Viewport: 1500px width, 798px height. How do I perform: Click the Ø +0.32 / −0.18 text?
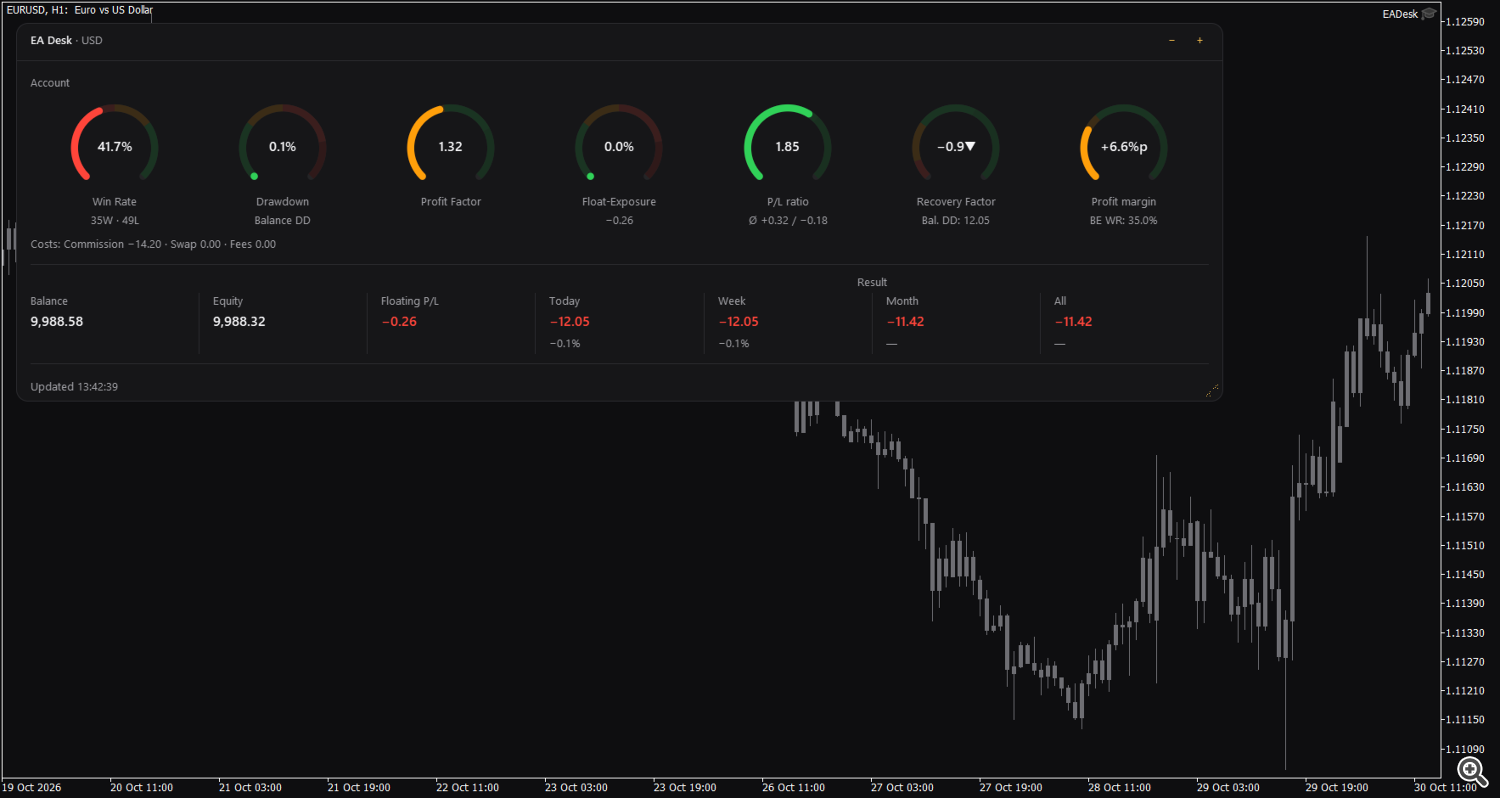(787, 220)
